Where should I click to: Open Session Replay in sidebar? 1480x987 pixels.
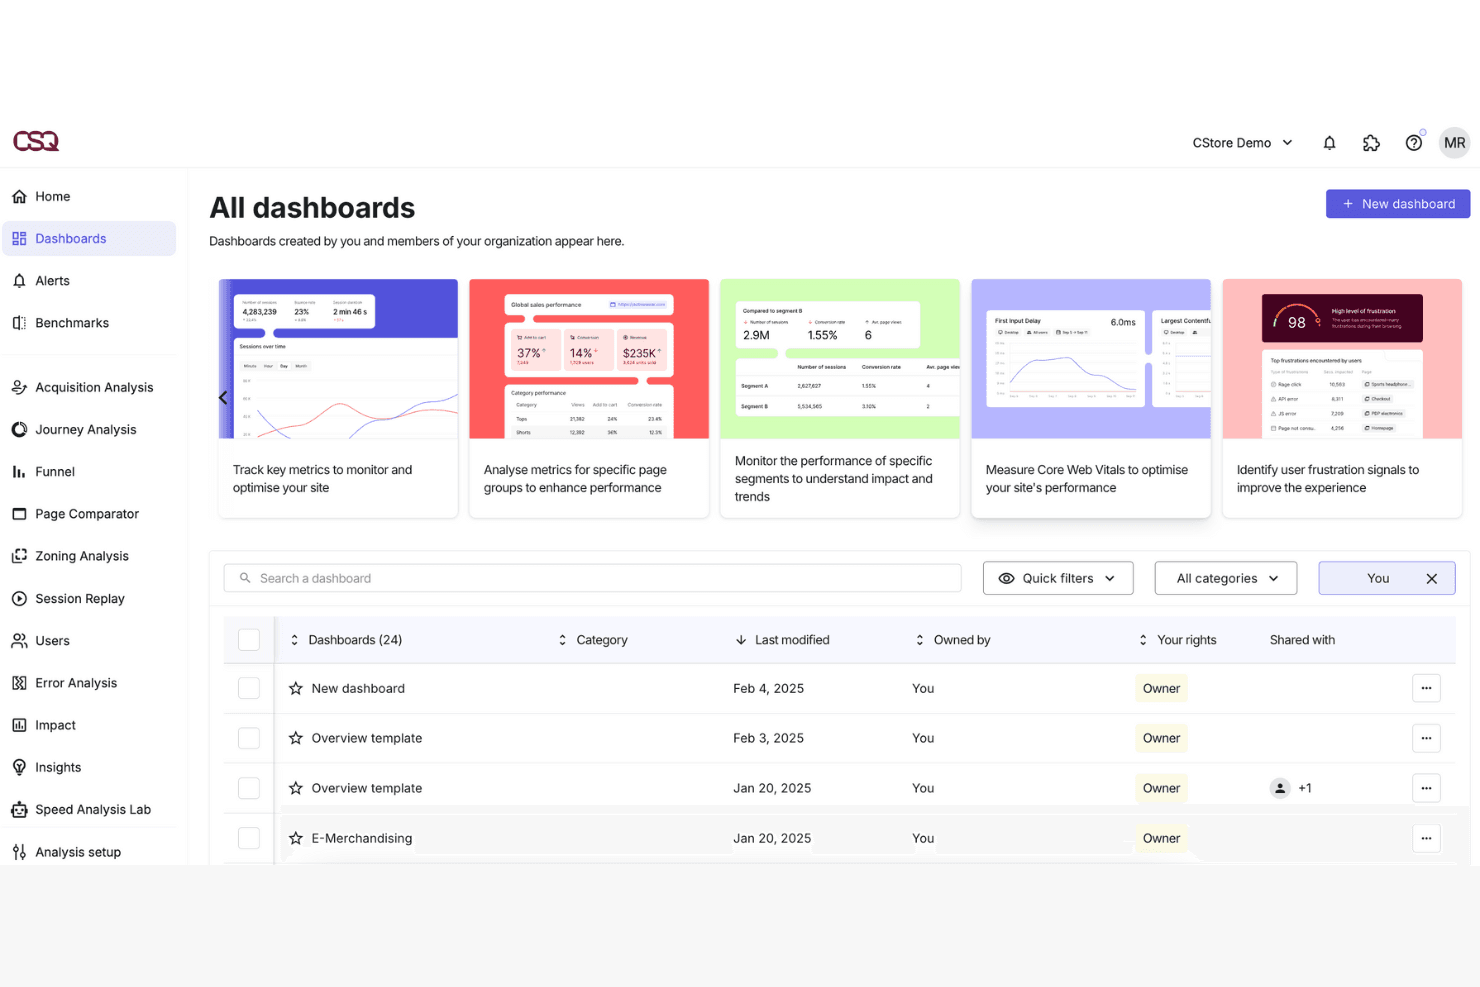(89, 599)
